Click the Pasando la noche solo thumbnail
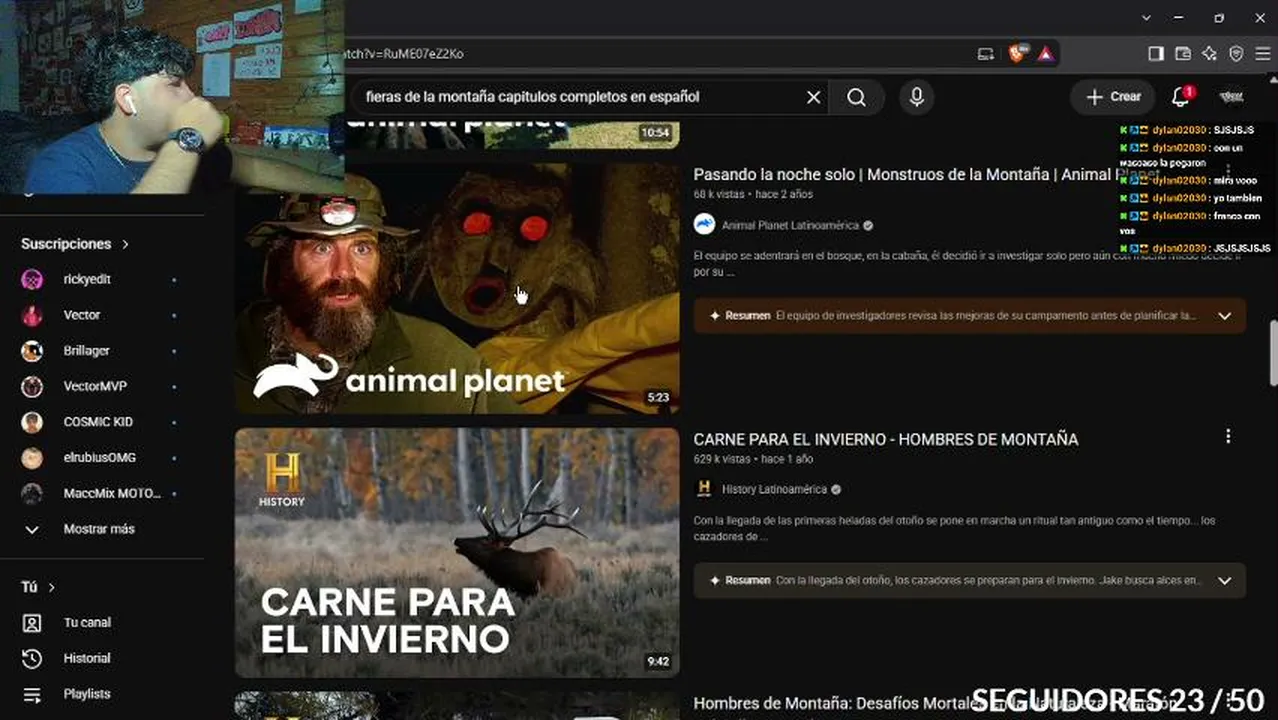Screen dimensions: 1278x720 pyautogui.click(x=457, y=289)
